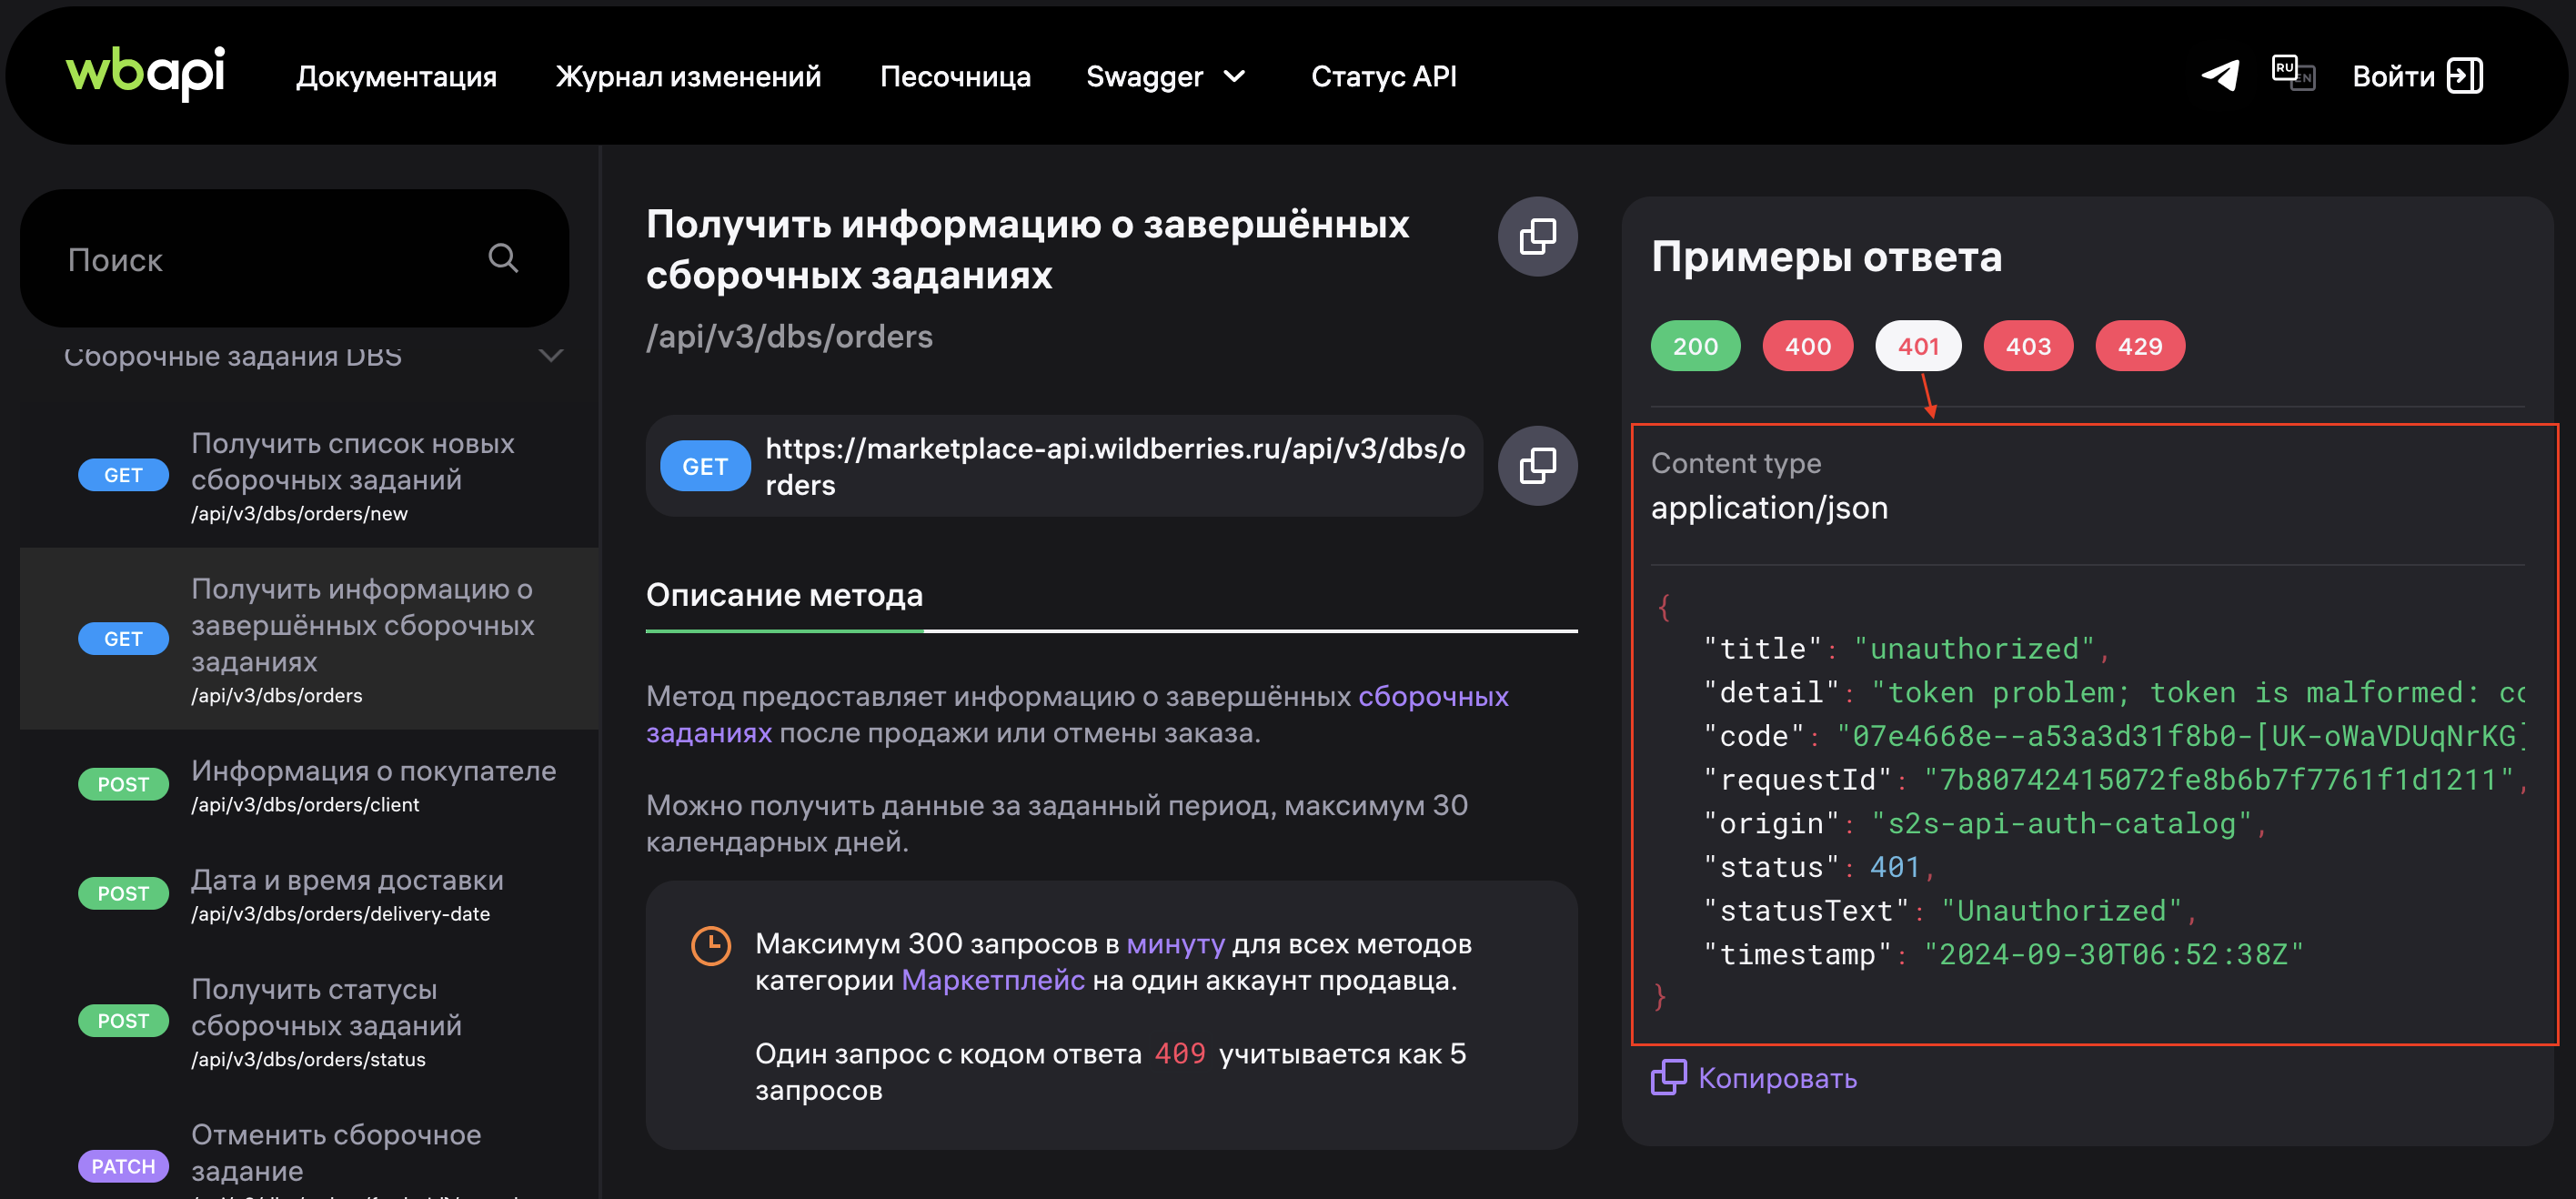
Task: Open the Документация menu item
Action: pyautogui.click(x=396, y=76)
